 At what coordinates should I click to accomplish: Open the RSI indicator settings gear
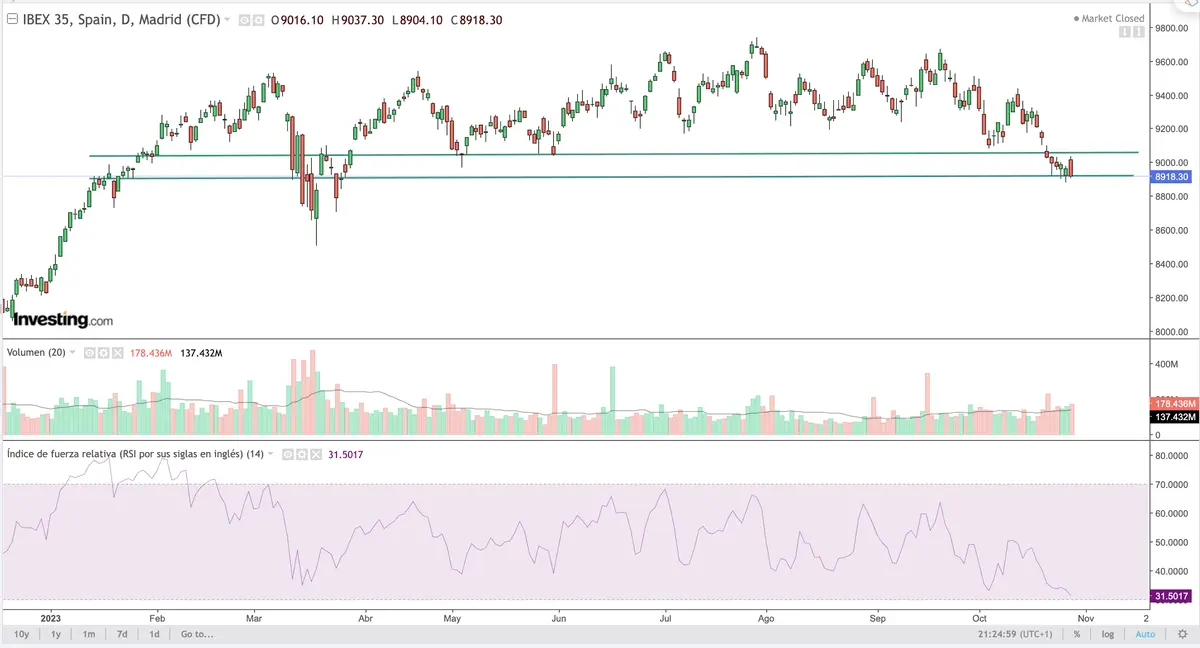tap(301, 455)
